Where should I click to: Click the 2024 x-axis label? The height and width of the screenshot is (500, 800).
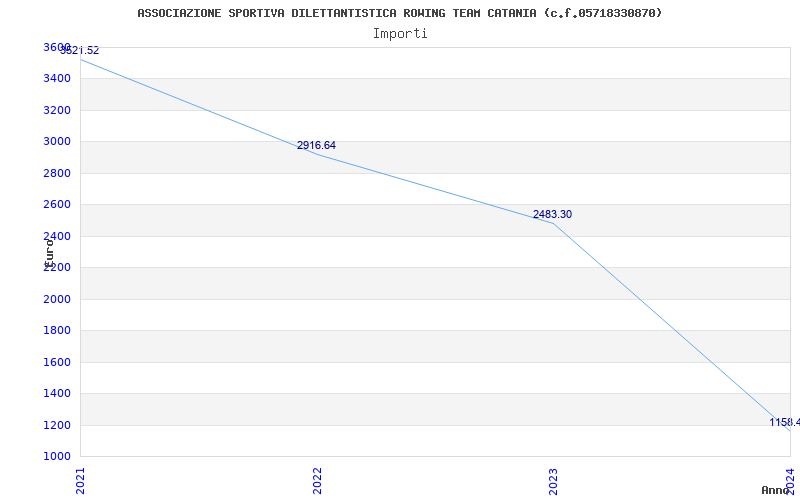790,481
